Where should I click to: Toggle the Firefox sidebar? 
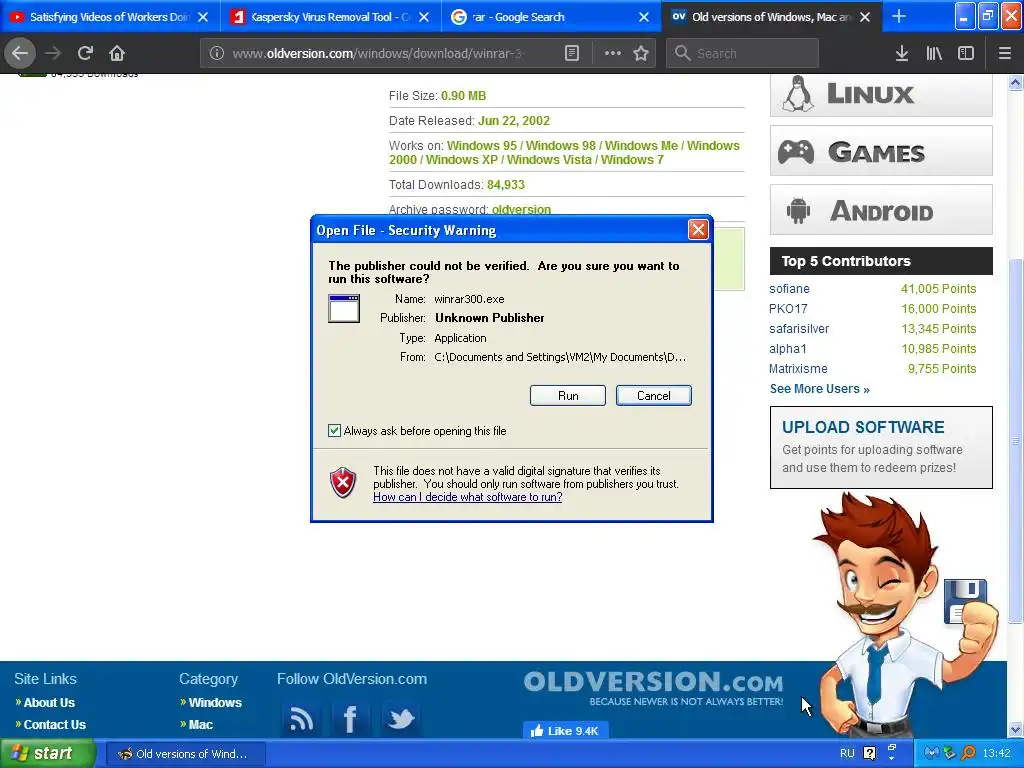(966, 54)
